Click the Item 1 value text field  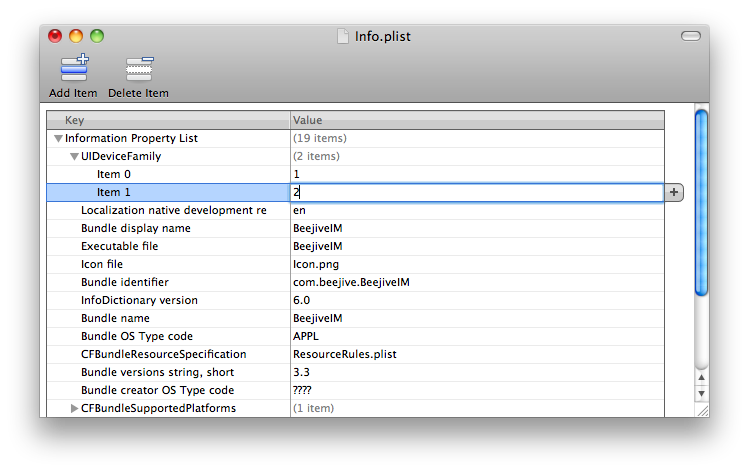click(x=476, y=192)
